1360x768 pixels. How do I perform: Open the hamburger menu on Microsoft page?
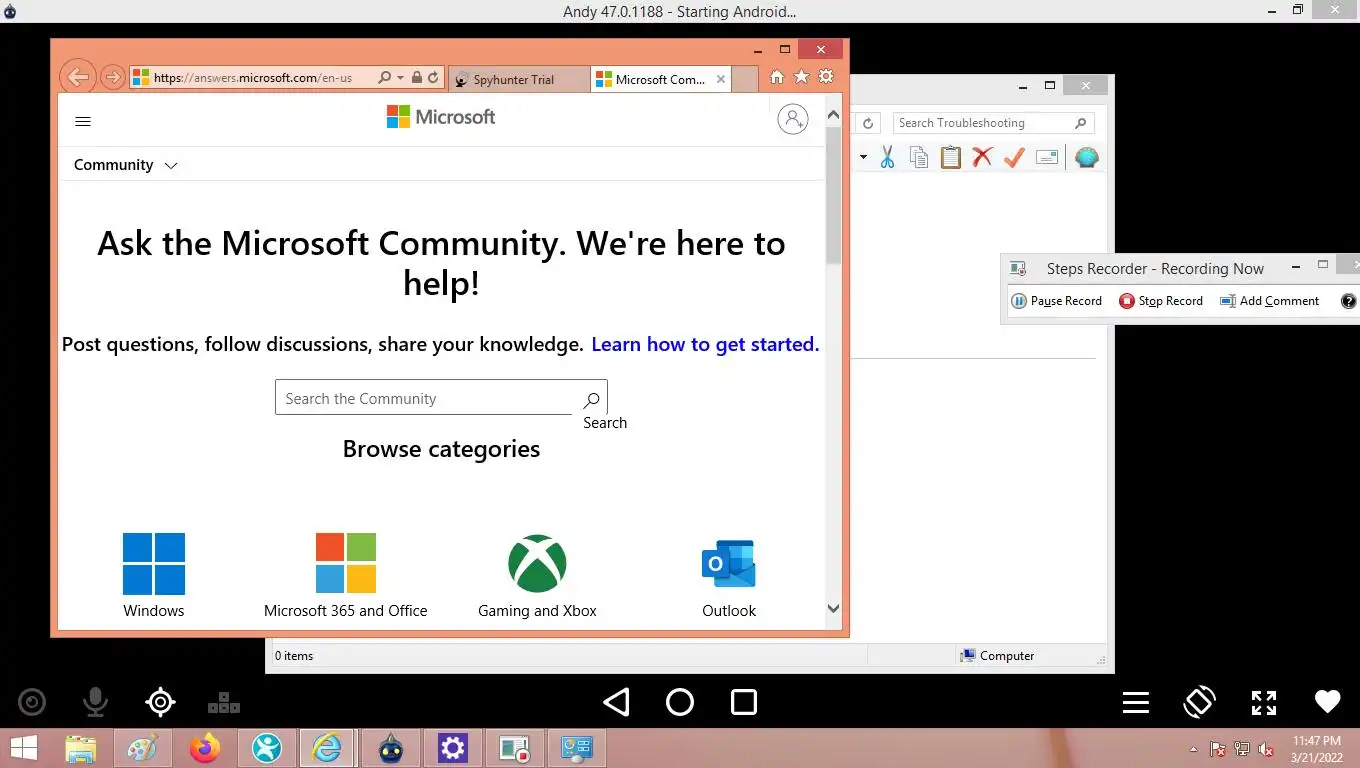(x=83, y=121)
